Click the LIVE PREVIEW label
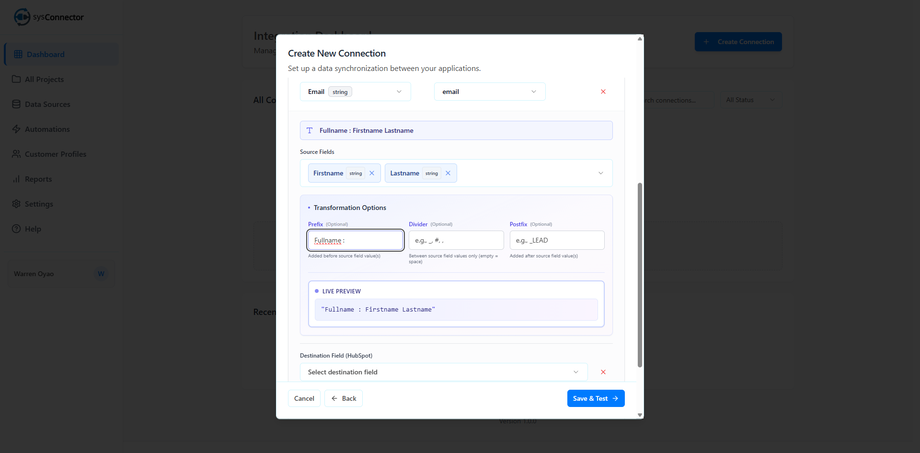This screenshot has height=453, width=920. [x=341, y=291]
